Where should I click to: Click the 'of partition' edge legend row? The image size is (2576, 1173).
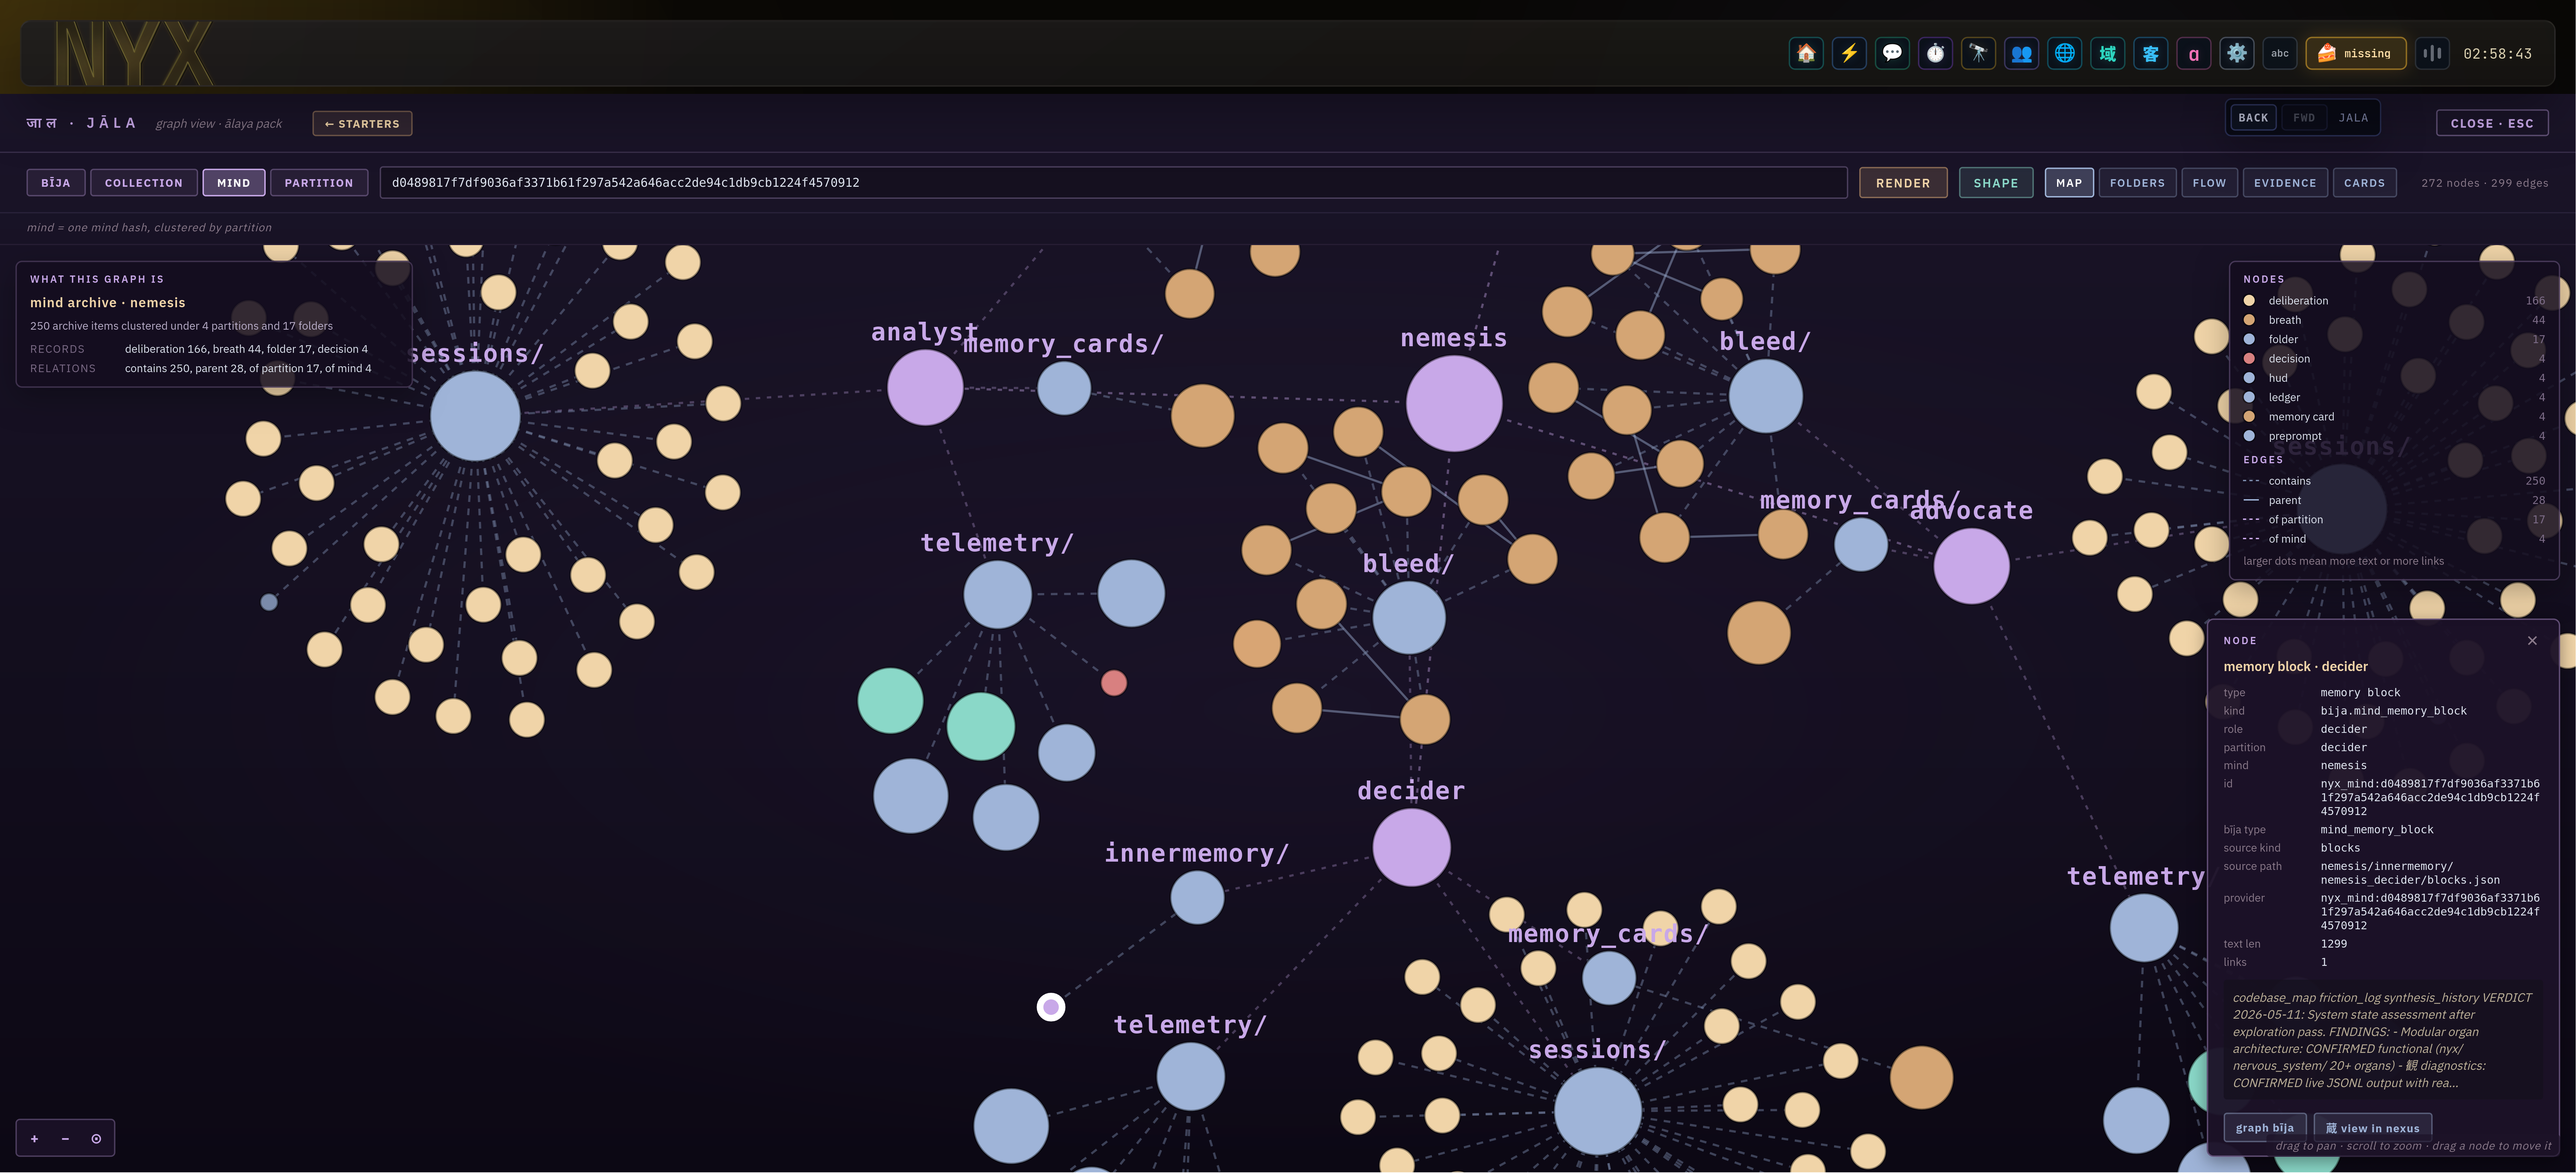2394,520
